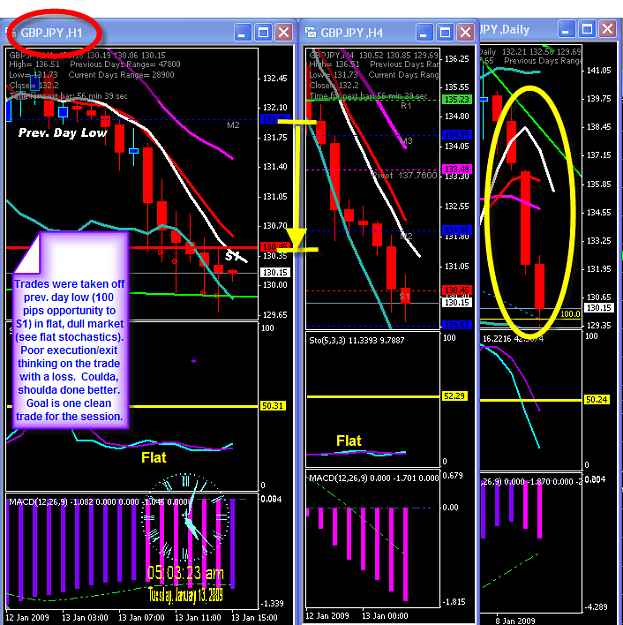Click the 13 Jan 15:00 time label in H1
The image size is (623, 625).
tap(254, 617)
